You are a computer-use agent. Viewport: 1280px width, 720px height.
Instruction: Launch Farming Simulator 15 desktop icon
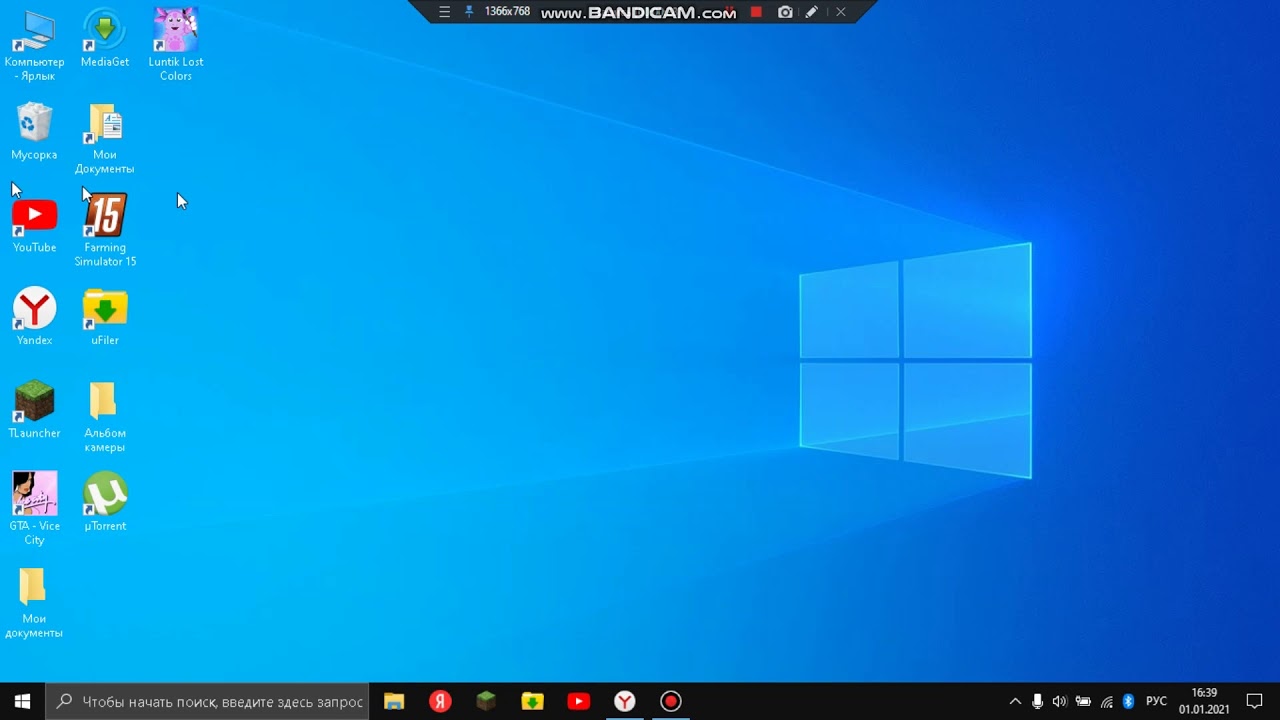pos(105,231)
